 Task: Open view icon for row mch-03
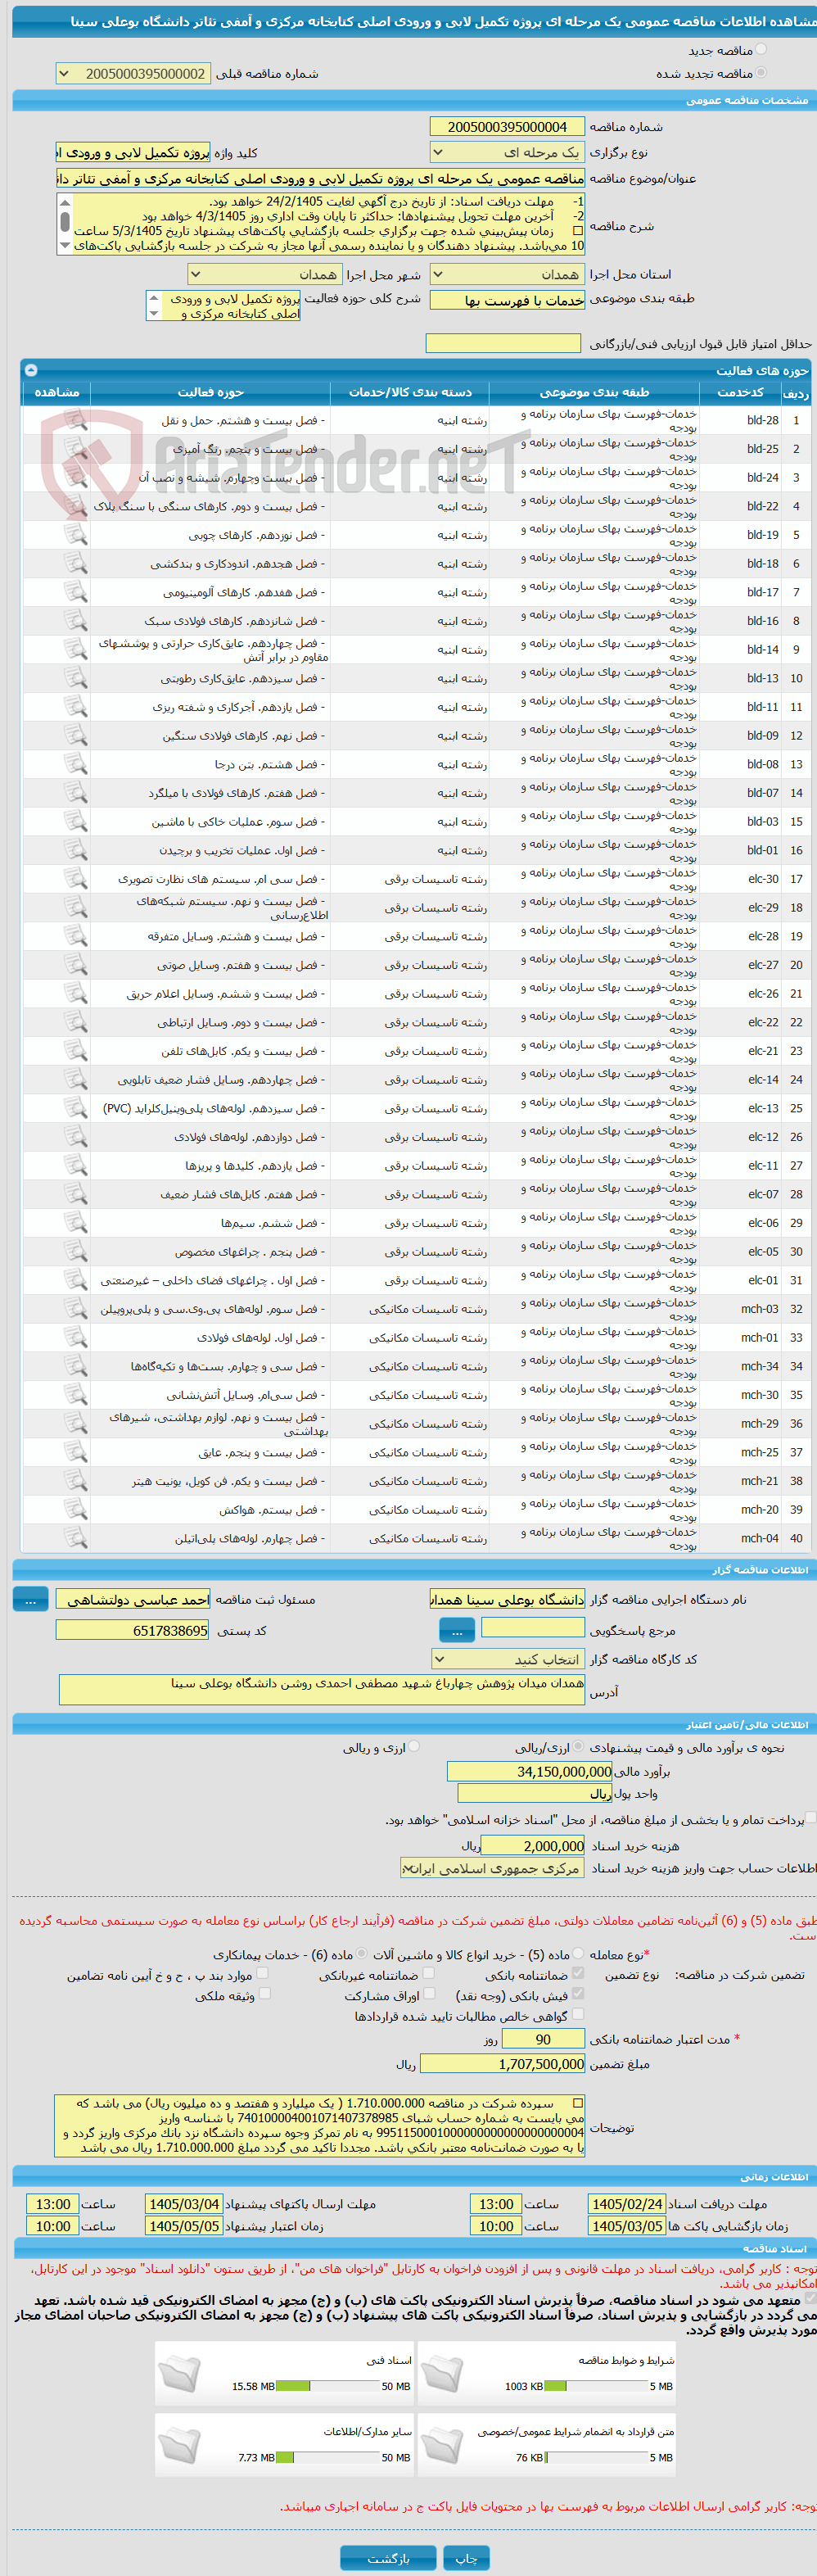(x=75, y=1308)
